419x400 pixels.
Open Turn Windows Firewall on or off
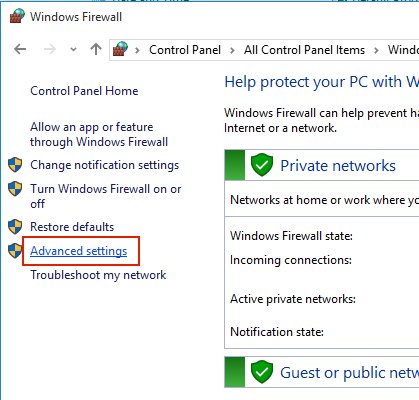click(106, 196)
